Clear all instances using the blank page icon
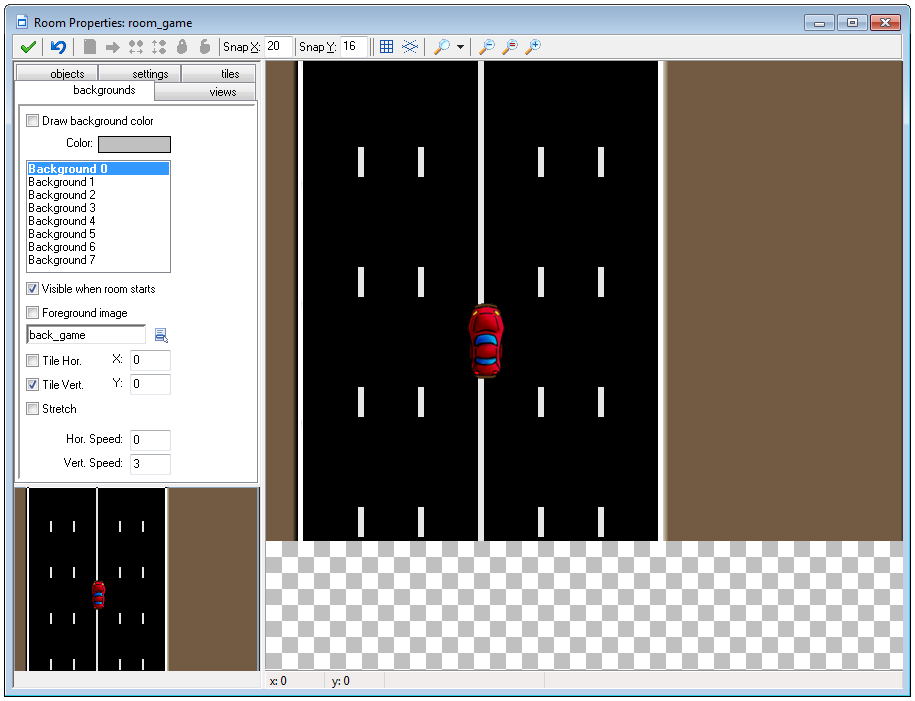Viewport: 915px width, 701px height. (90, 47)
